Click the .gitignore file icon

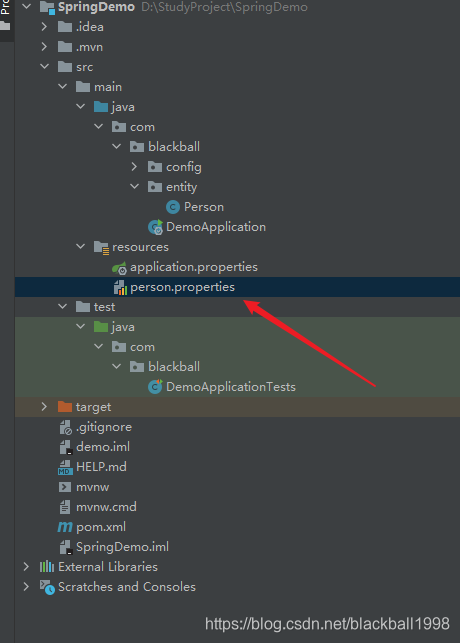point(66,427)
